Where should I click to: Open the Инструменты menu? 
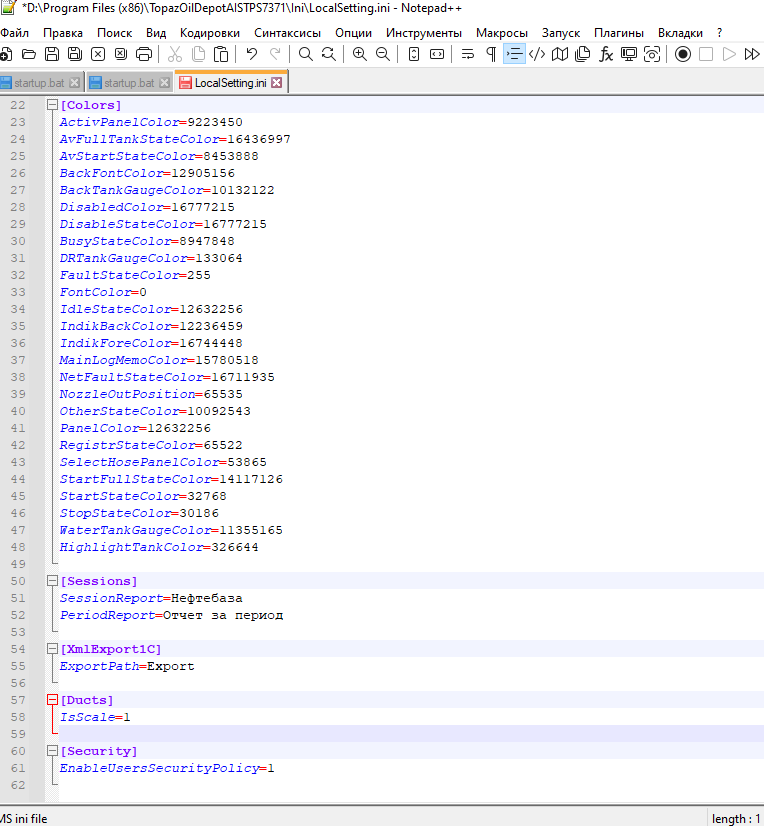click(424, 33)
